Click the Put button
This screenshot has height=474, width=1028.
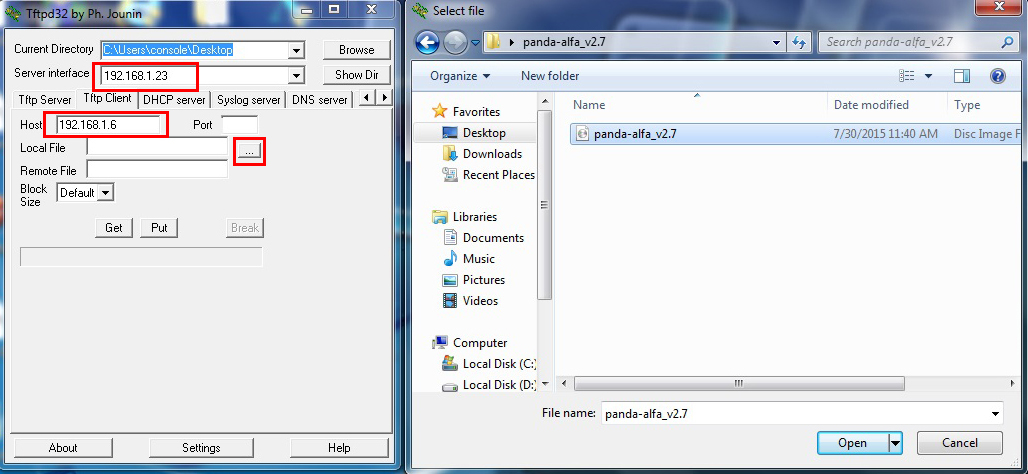click(159, 228)
